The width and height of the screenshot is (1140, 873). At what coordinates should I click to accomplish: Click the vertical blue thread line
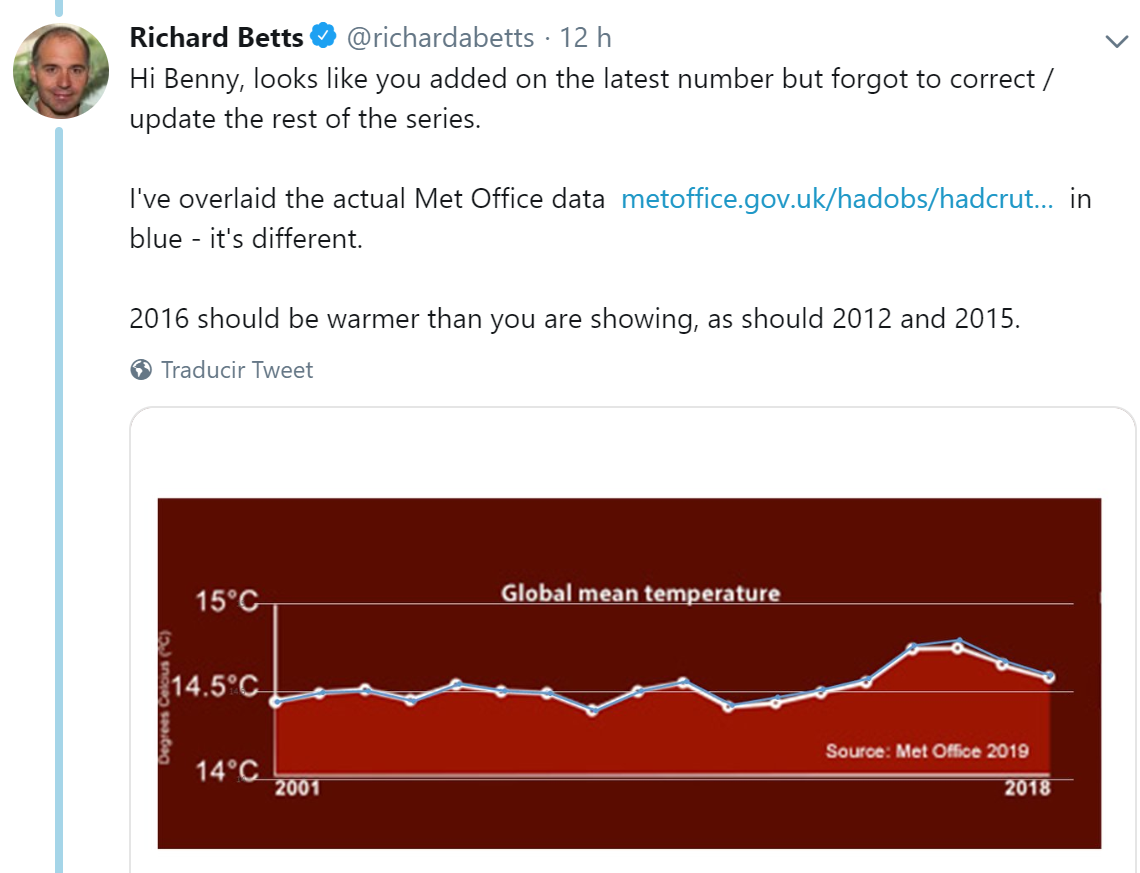[58, 500]
